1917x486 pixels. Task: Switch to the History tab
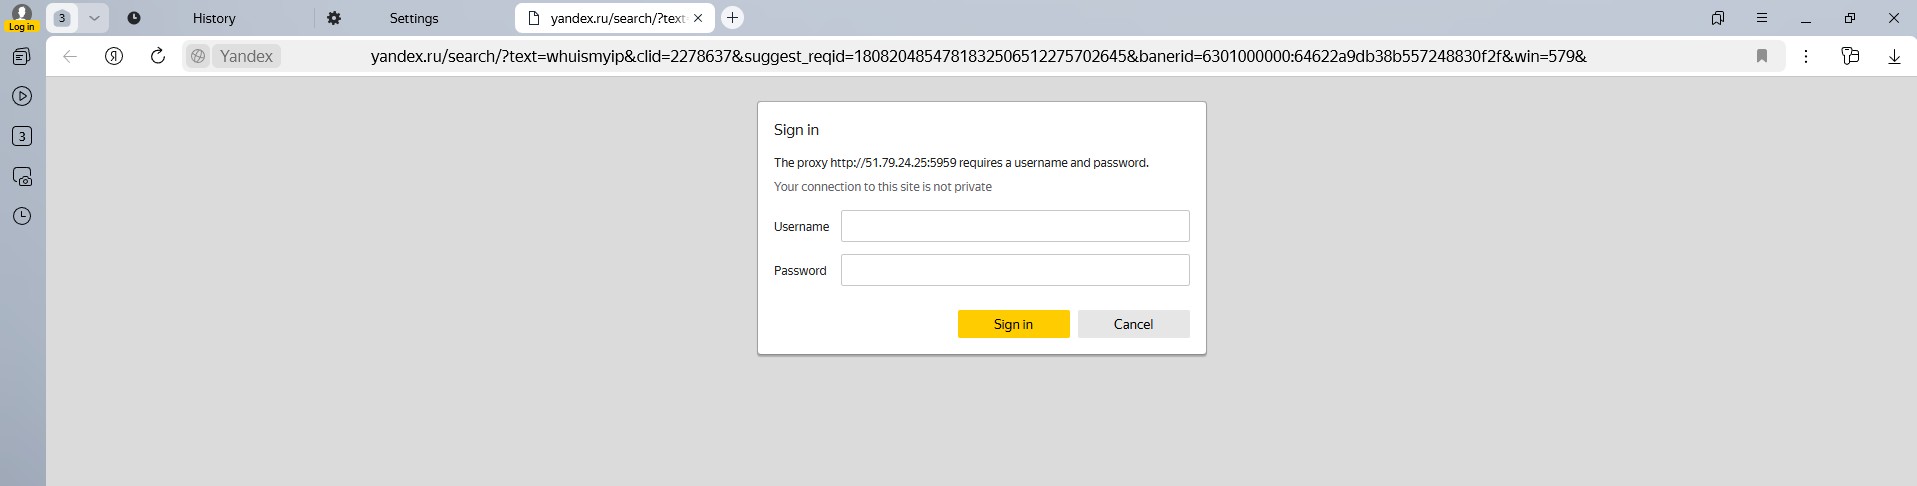213,18
